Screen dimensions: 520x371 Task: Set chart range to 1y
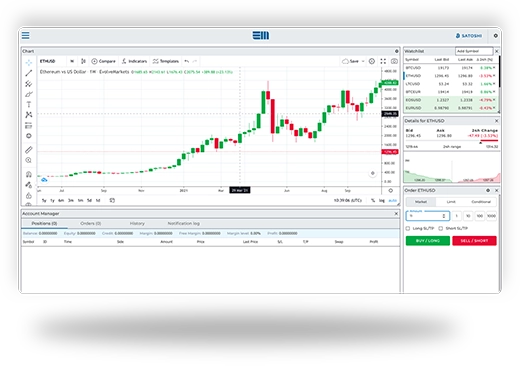(52, 201)
